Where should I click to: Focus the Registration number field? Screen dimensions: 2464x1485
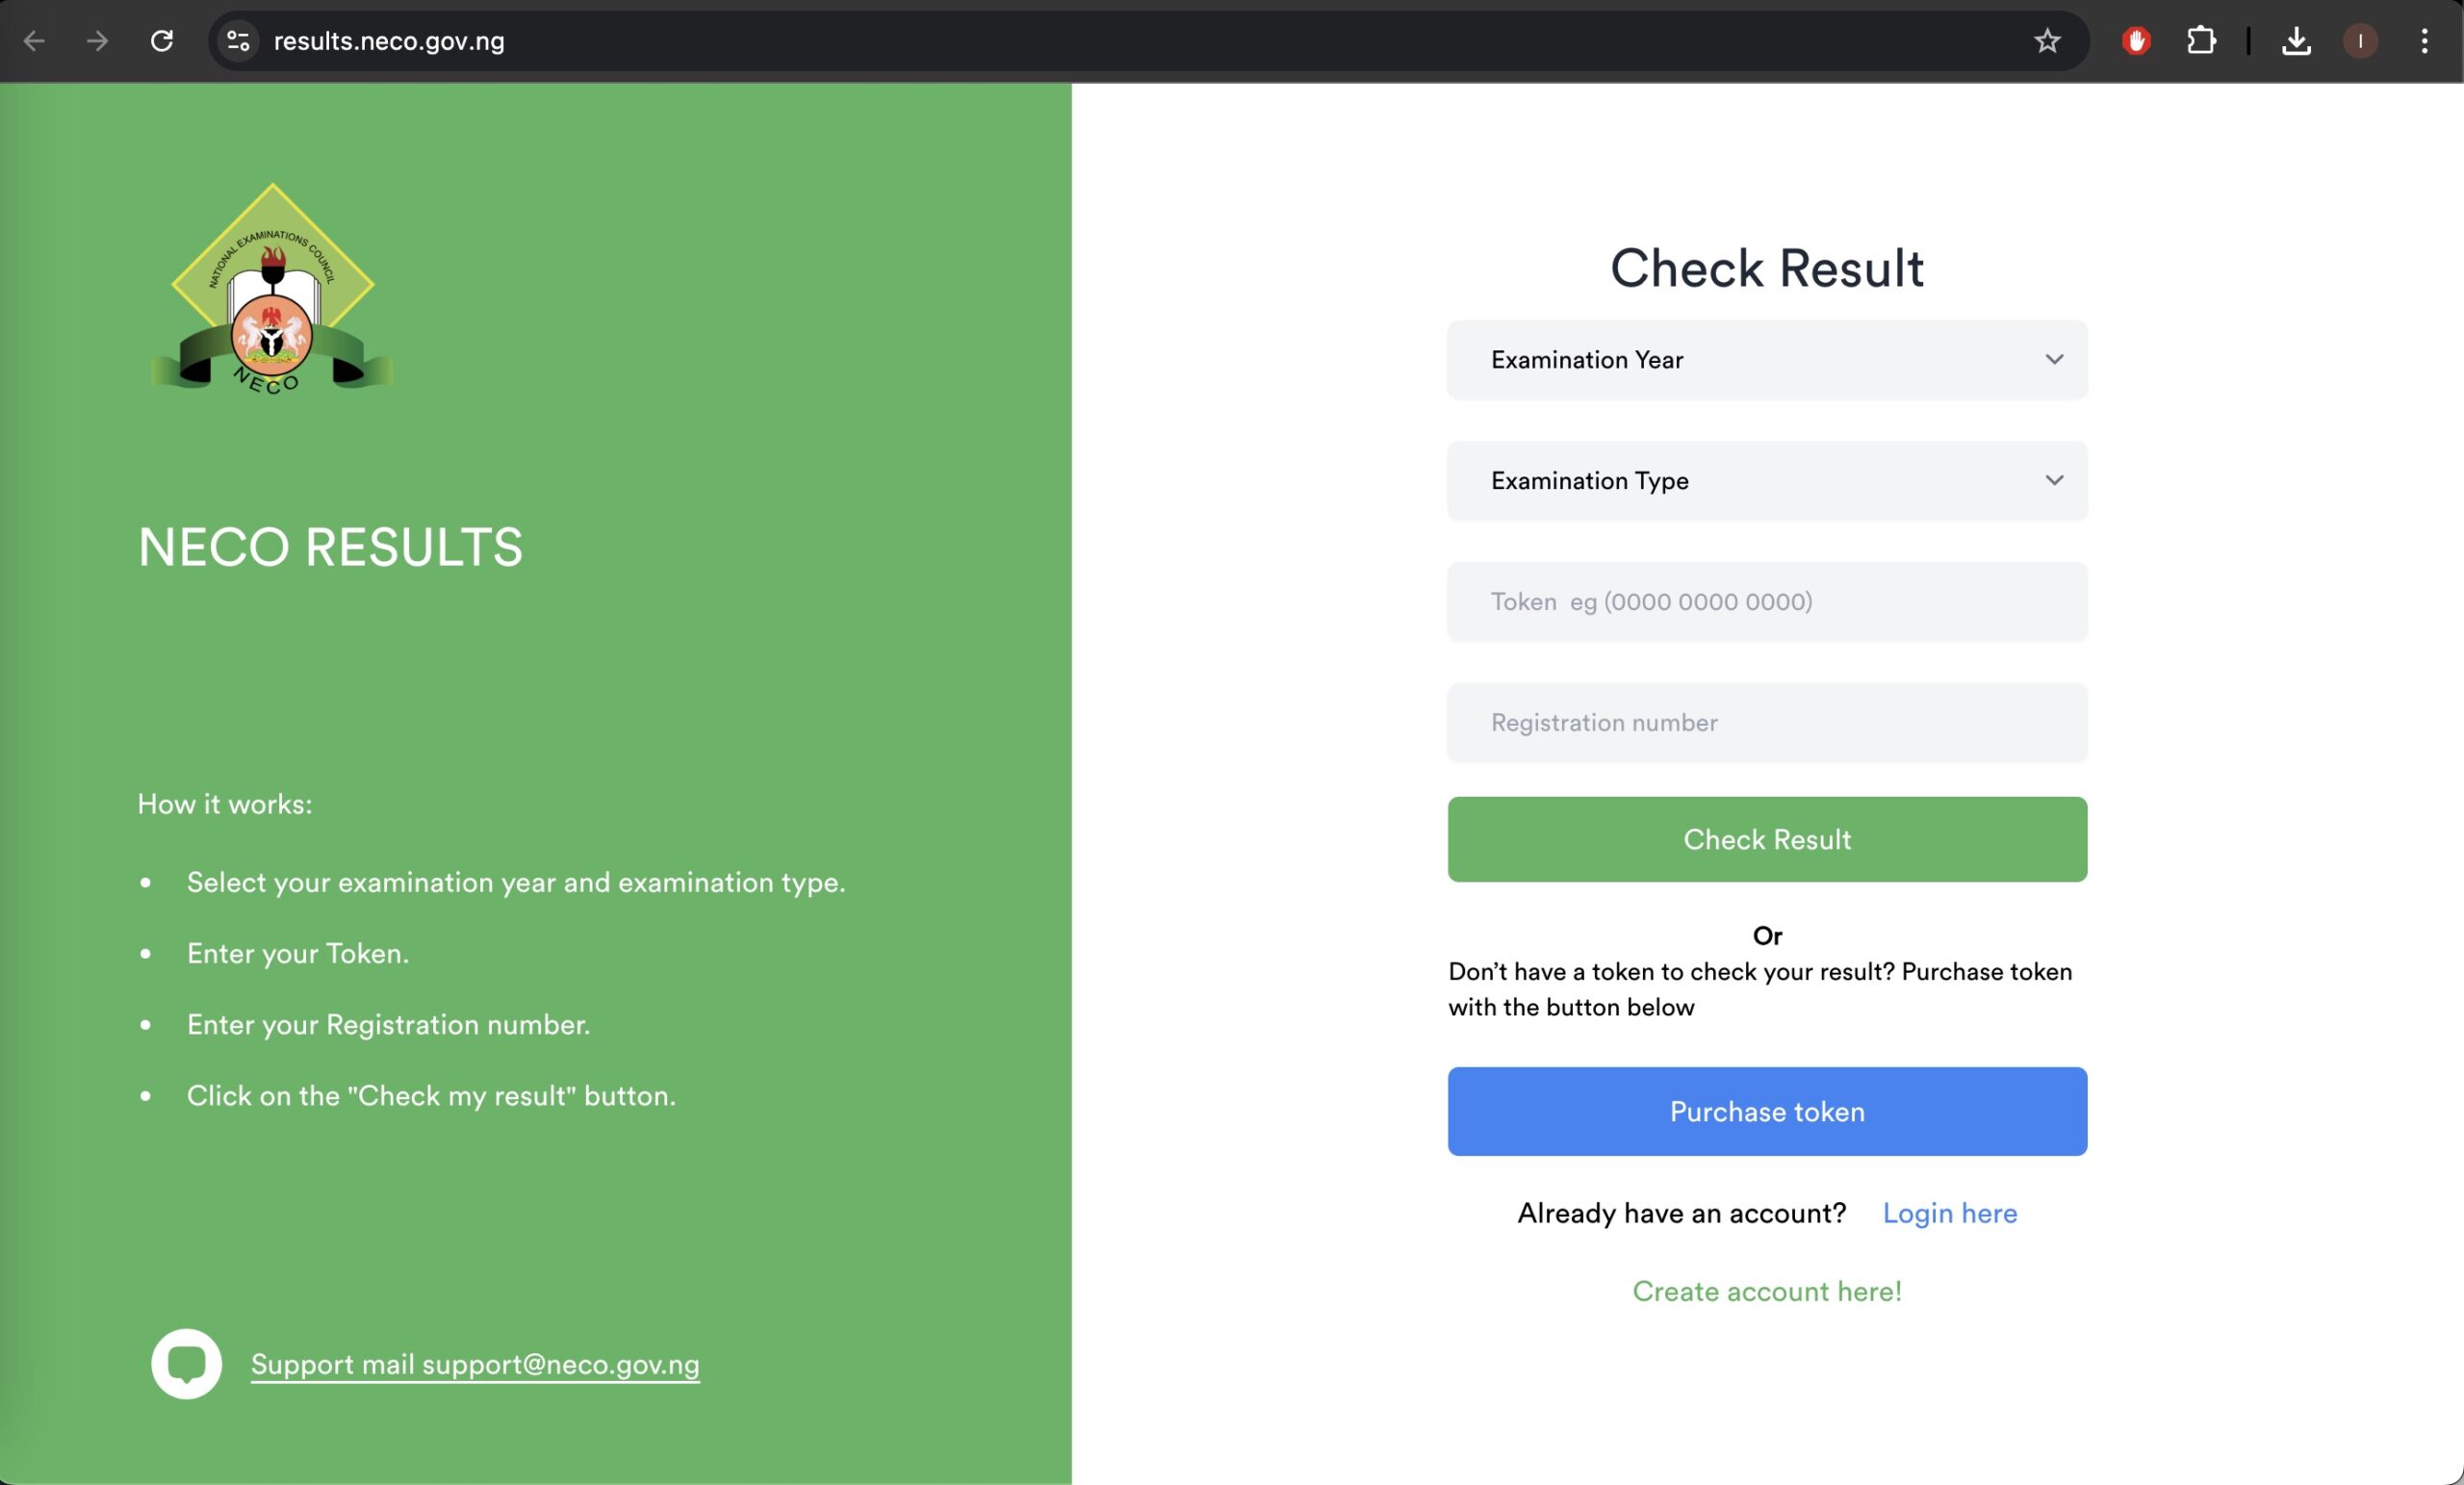tap(1766, 723)
